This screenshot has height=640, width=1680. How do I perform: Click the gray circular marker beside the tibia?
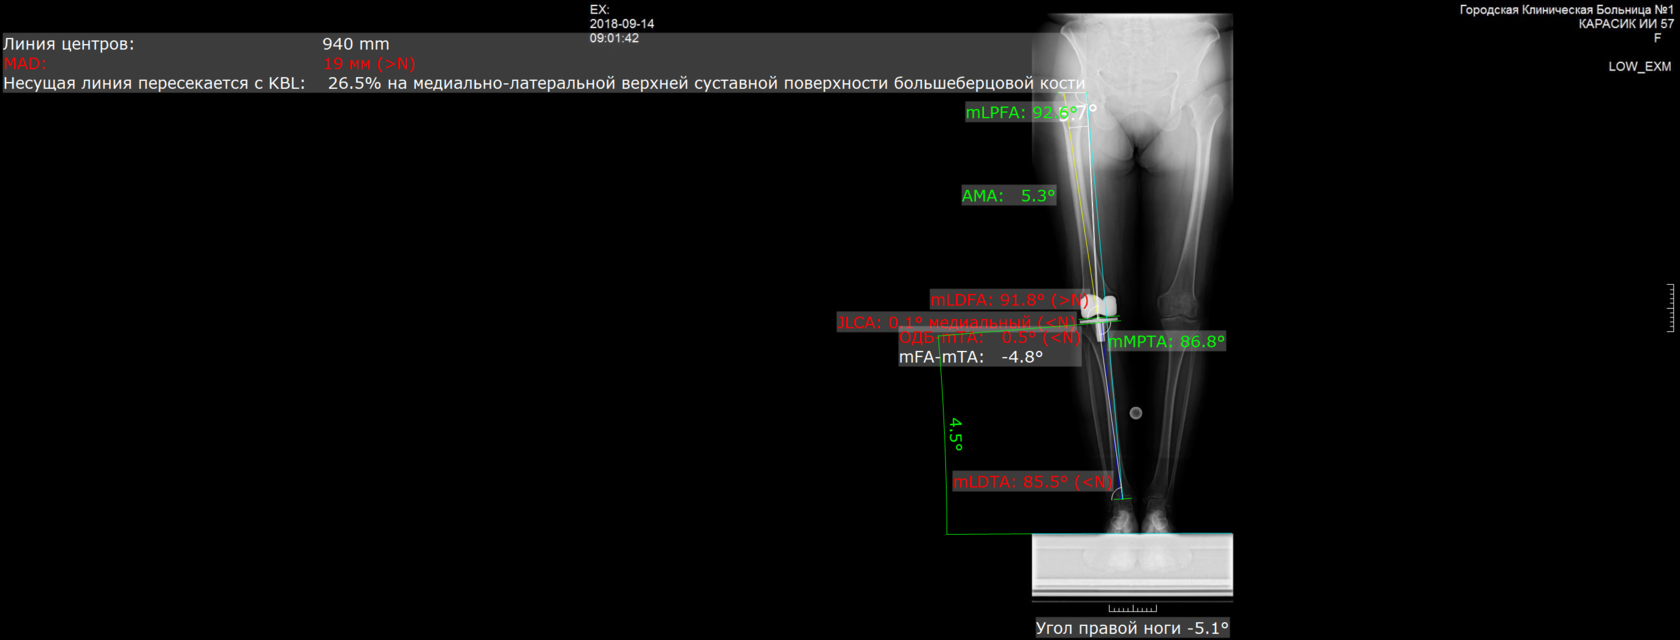tap(1135, 413)
